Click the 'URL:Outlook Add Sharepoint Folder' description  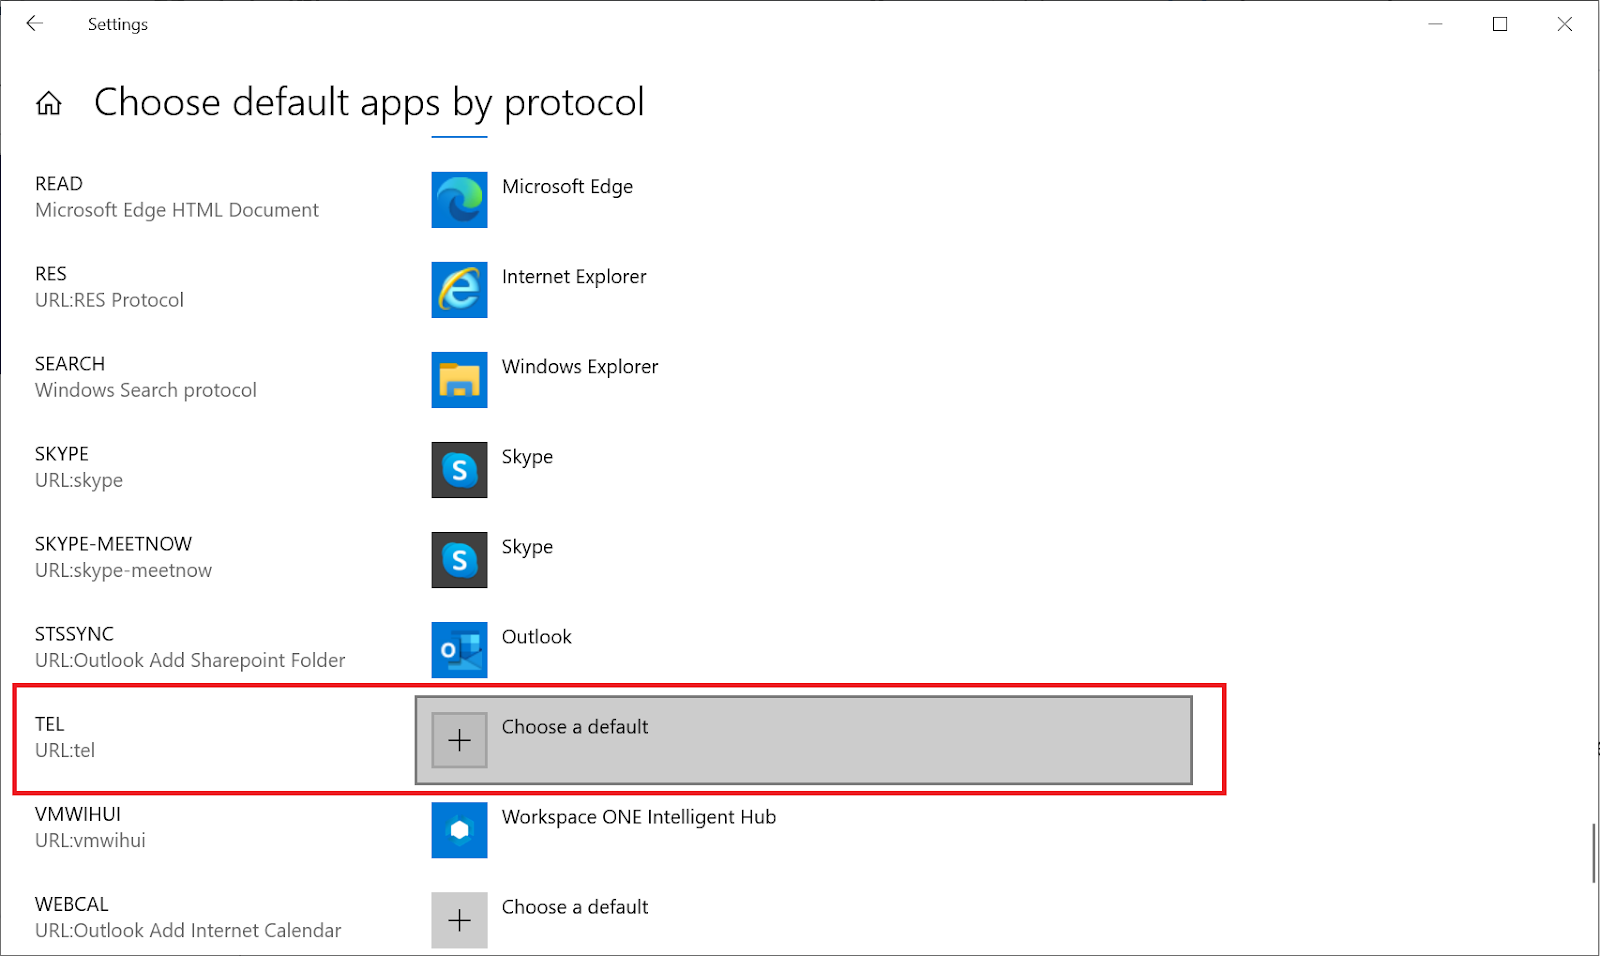(190, 660)
